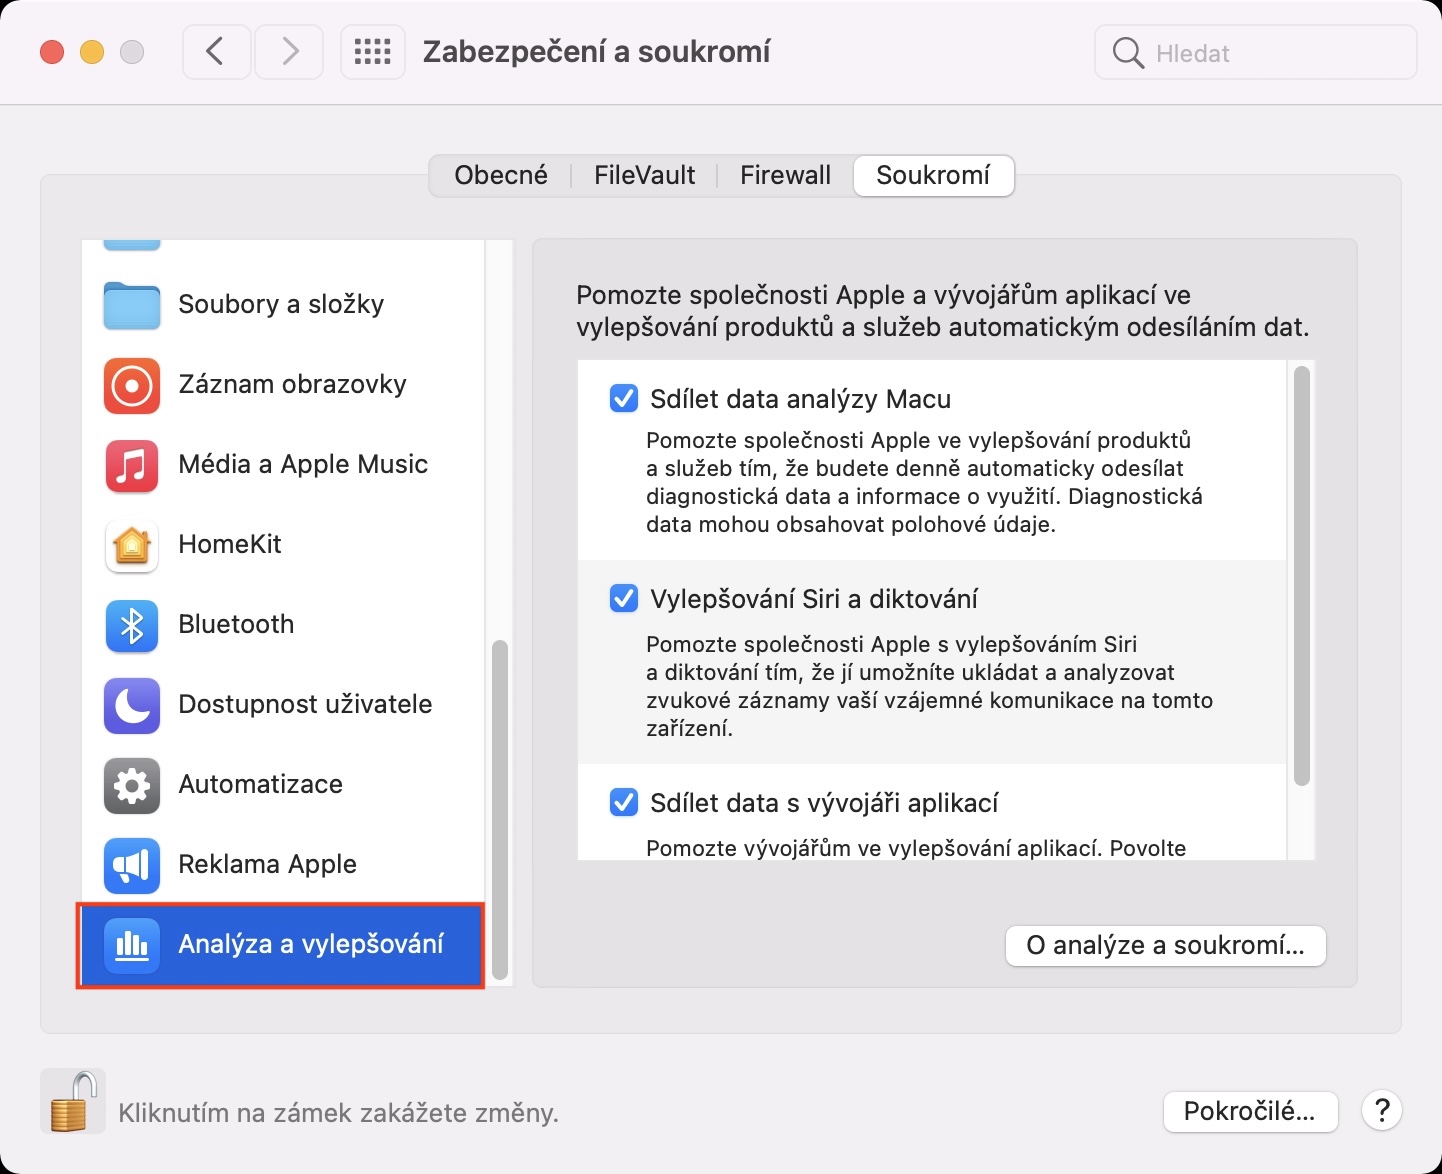
Task: Switch to the Obecné tab
Action: 501,176
